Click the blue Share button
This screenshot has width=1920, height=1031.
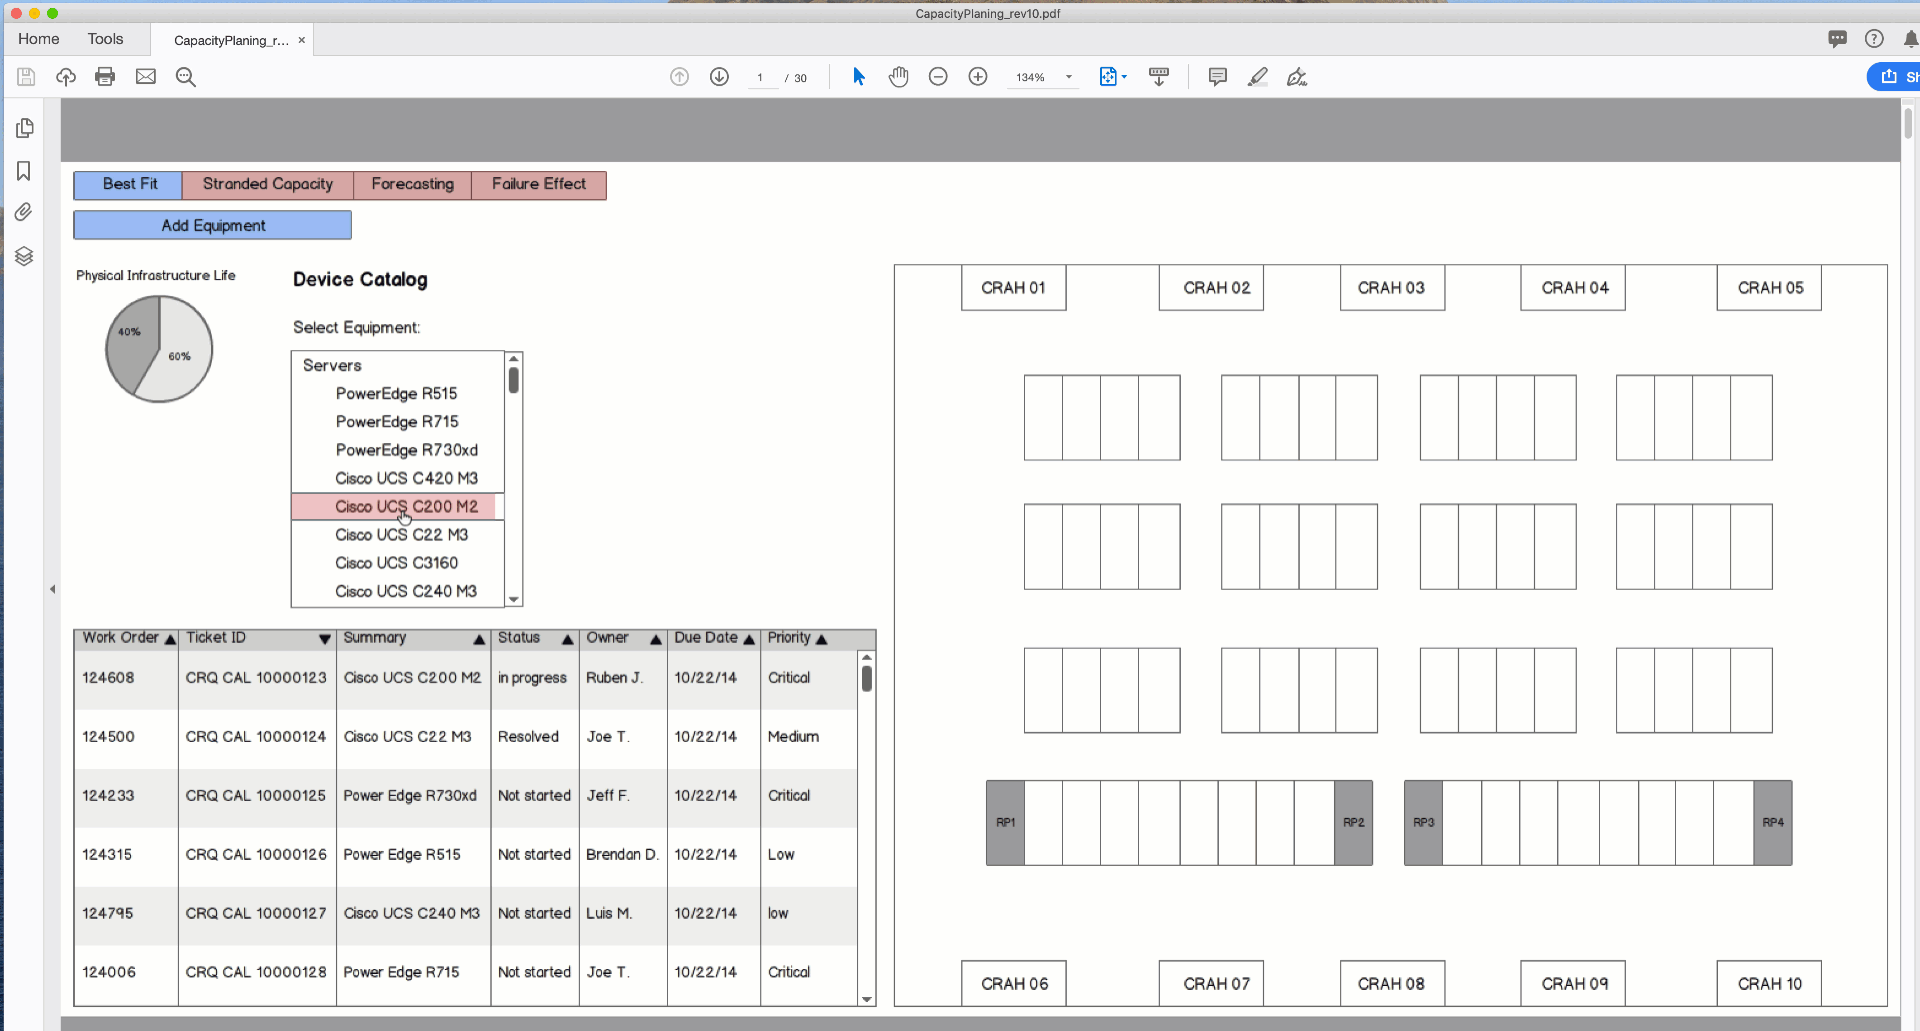1895,77
